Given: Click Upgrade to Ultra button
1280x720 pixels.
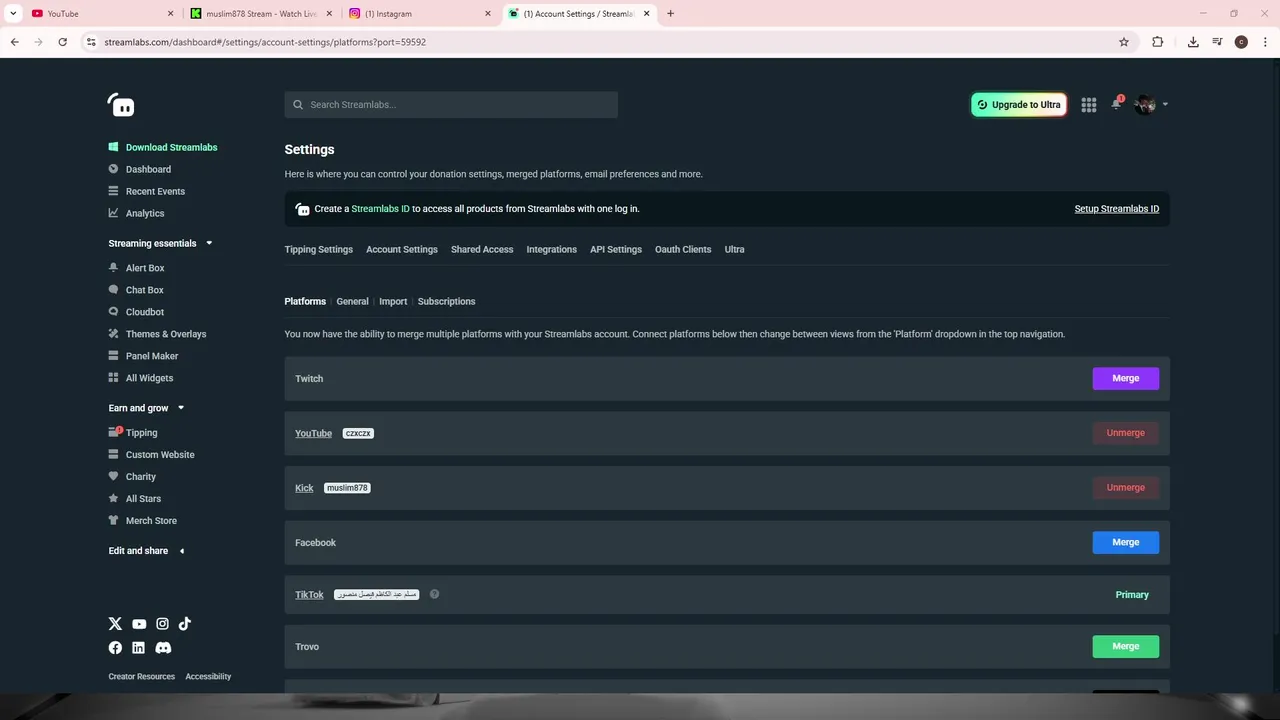Looking at the screenshot, I should (1019, 105).
